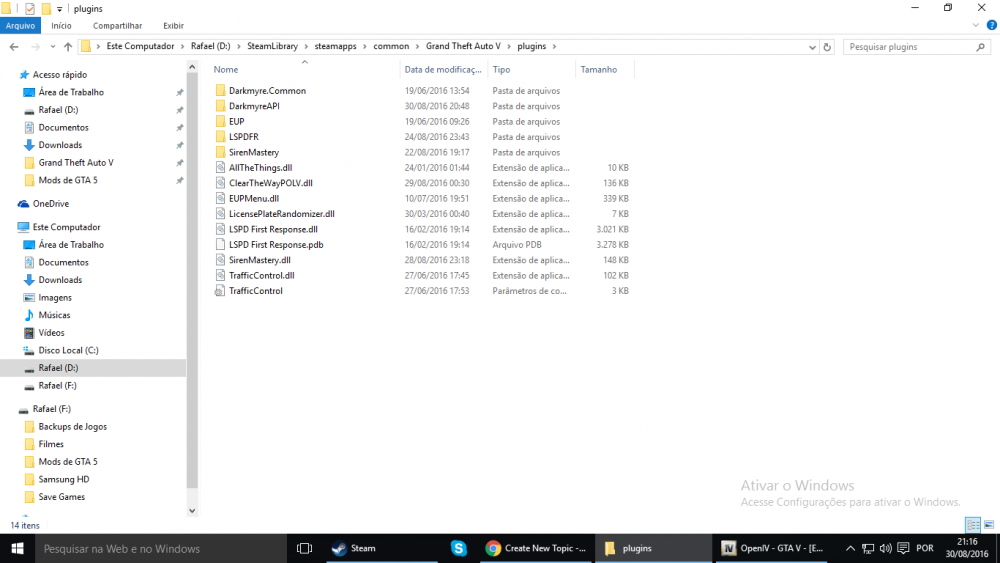Select LSPD First Response.pdb file
The height and width of the screenshot is (563, 1000).
click(x=276, y=244)
